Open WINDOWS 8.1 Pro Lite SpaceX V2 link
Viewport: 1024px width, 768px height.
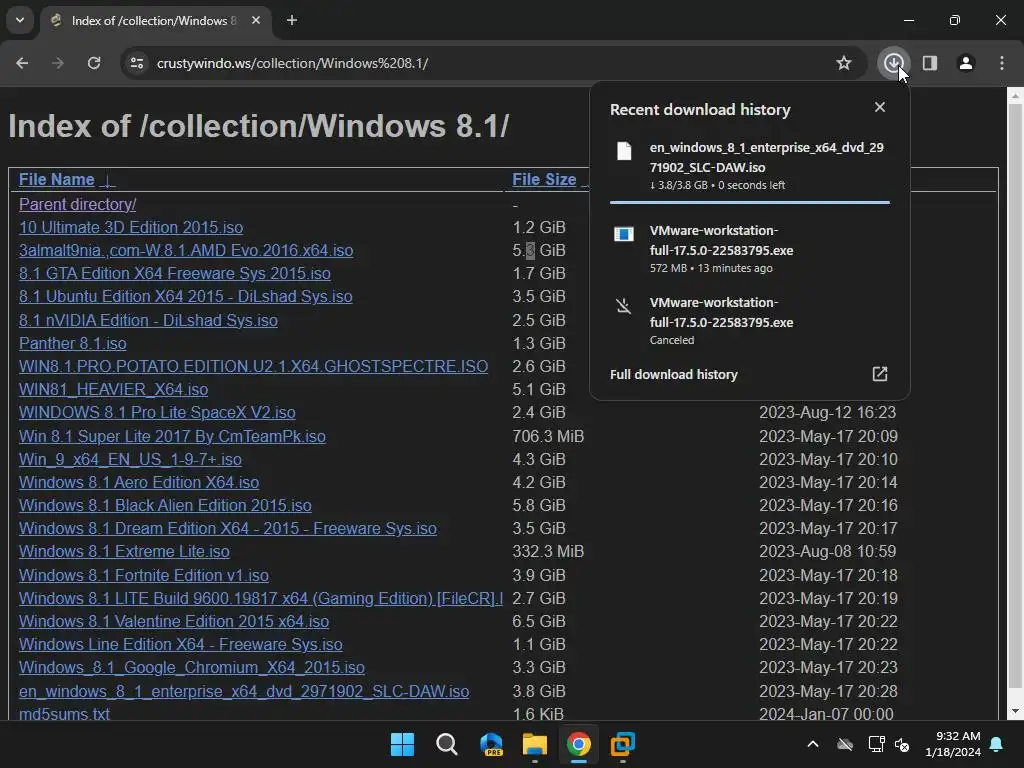pos(157,413)
